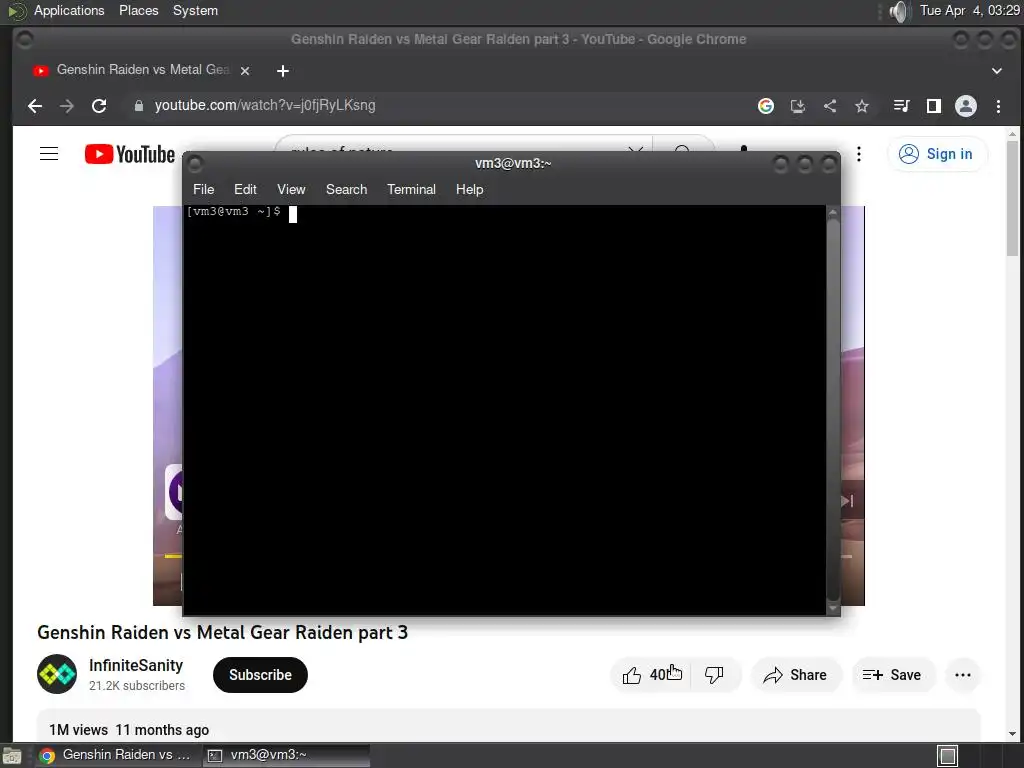Image resolution: width=1024 pixels, height=768 pixels.
Task: Expand Chrome's tab search chevron
Action: coord(997,71)
